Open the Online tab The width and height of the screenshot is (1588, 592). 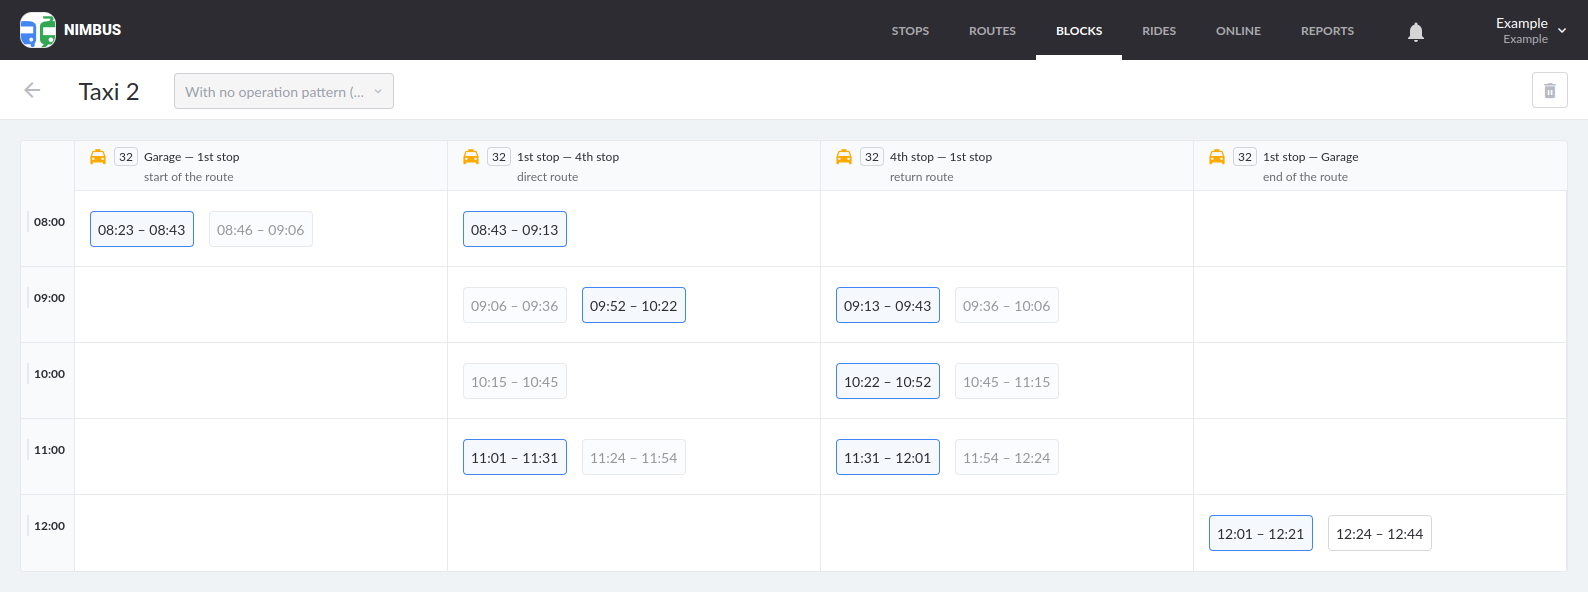coord(1238,31)
